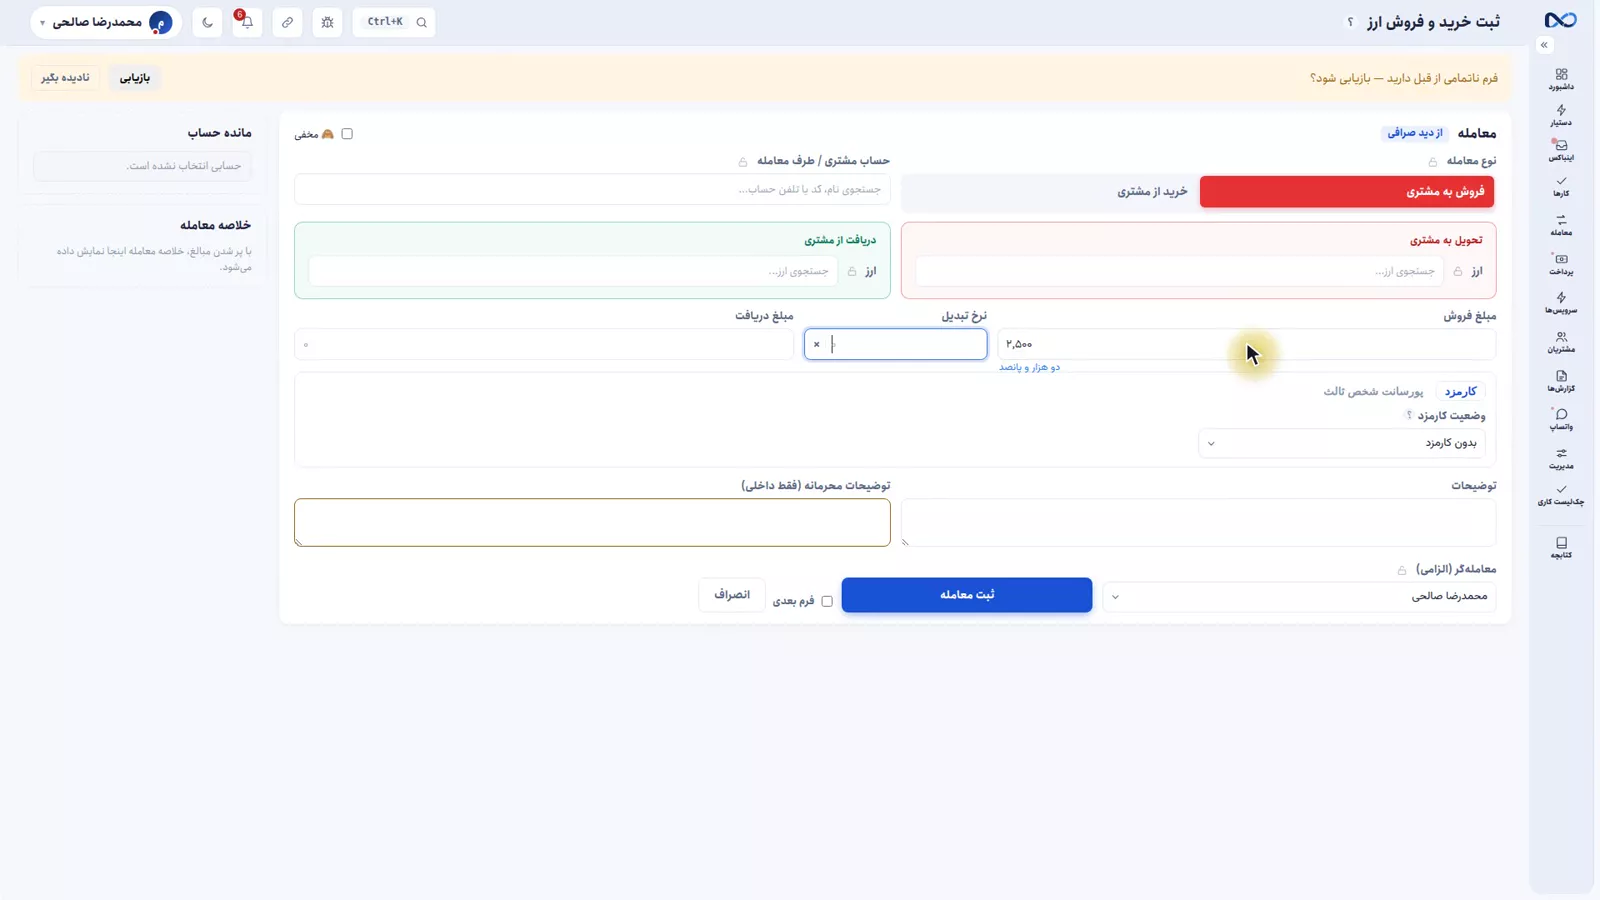Open the اینباکس (inbox) sidebar icon
The height and width of the screenshot is (900, 1600).
coord(1561,151)
